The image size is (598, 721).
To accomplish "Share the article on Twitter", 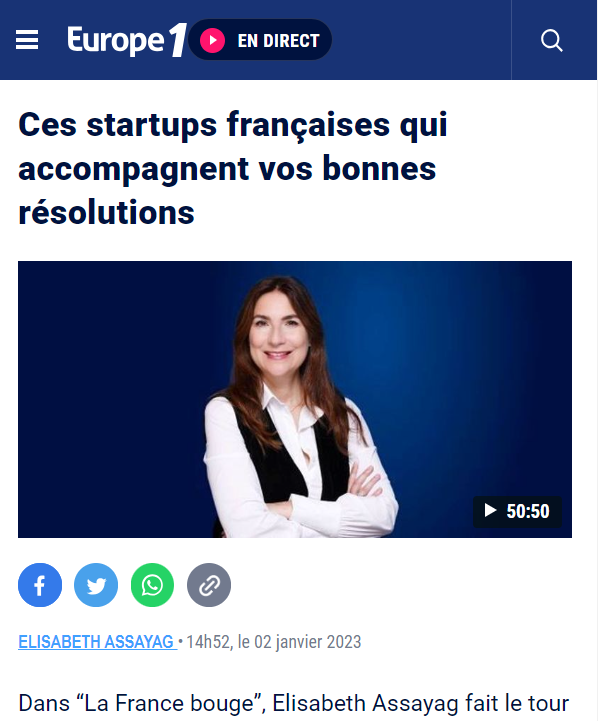I will click(x=96, y=585).
